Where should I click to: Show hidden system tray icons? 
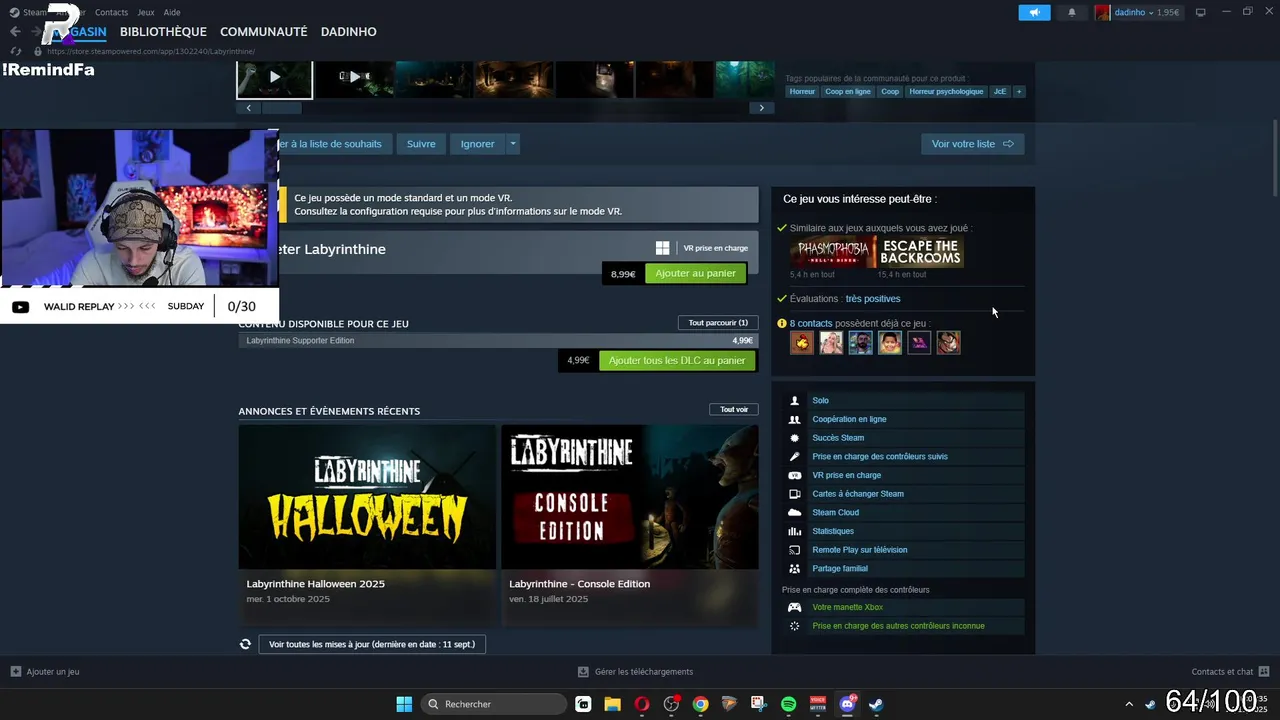pyautogui.click(x=1129, y=704)
